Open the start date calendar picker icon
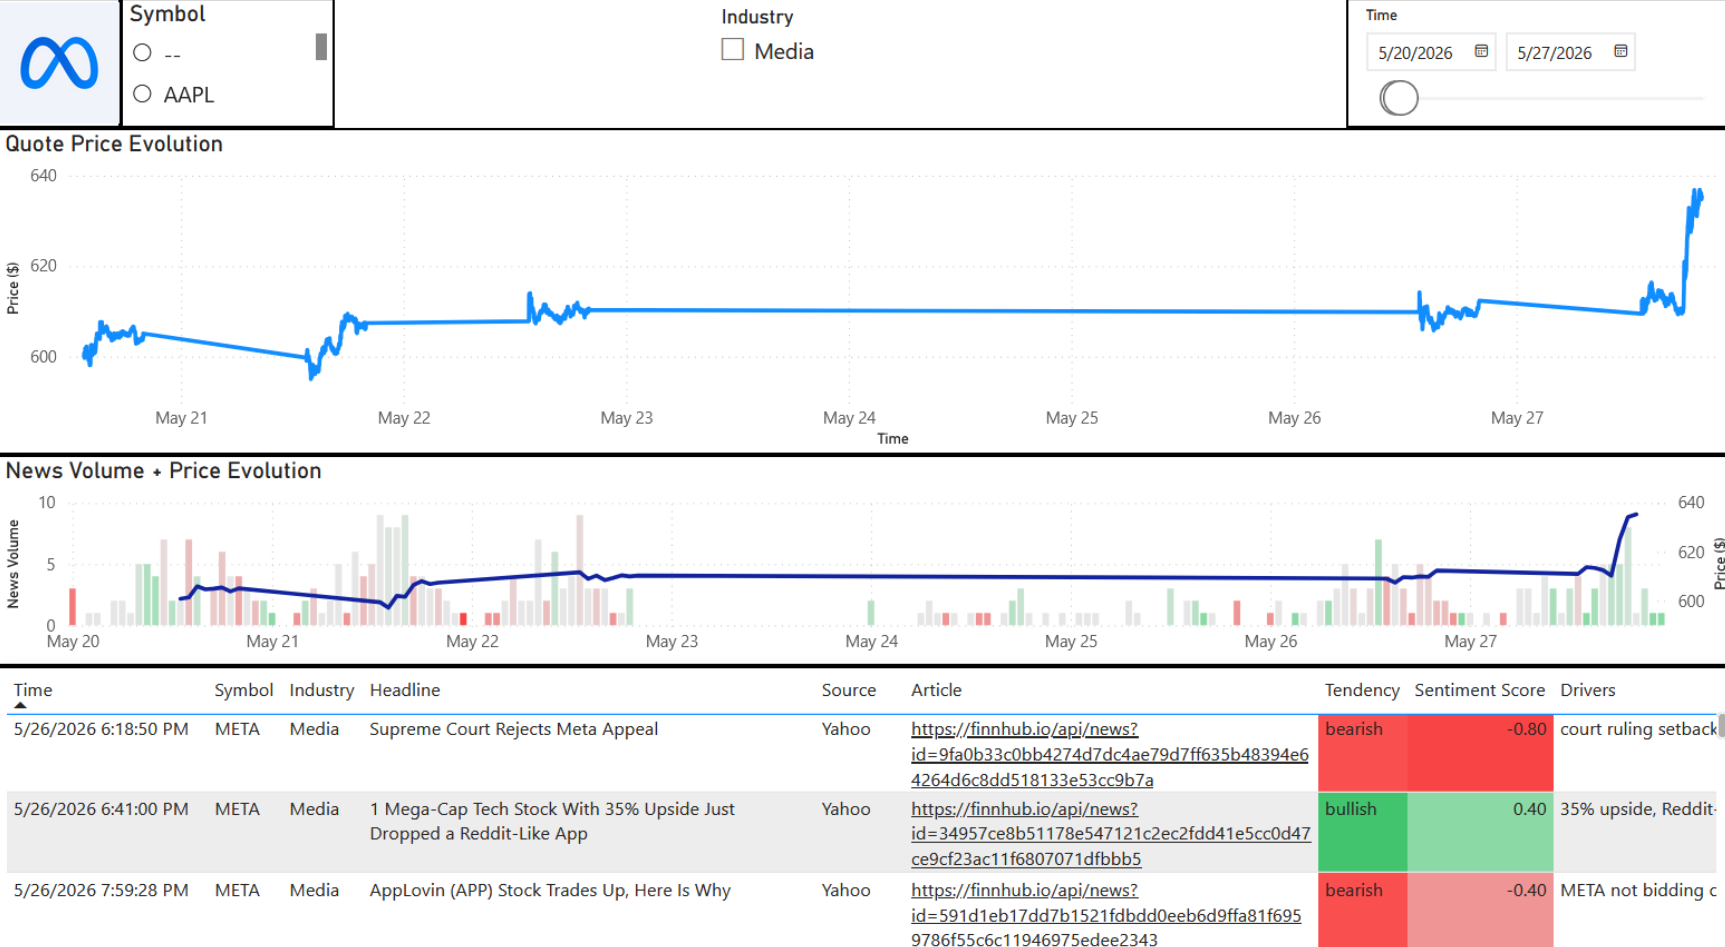Image resolution: width=1725 pixels, height=947 pixels. click(x=1481, y=52)
